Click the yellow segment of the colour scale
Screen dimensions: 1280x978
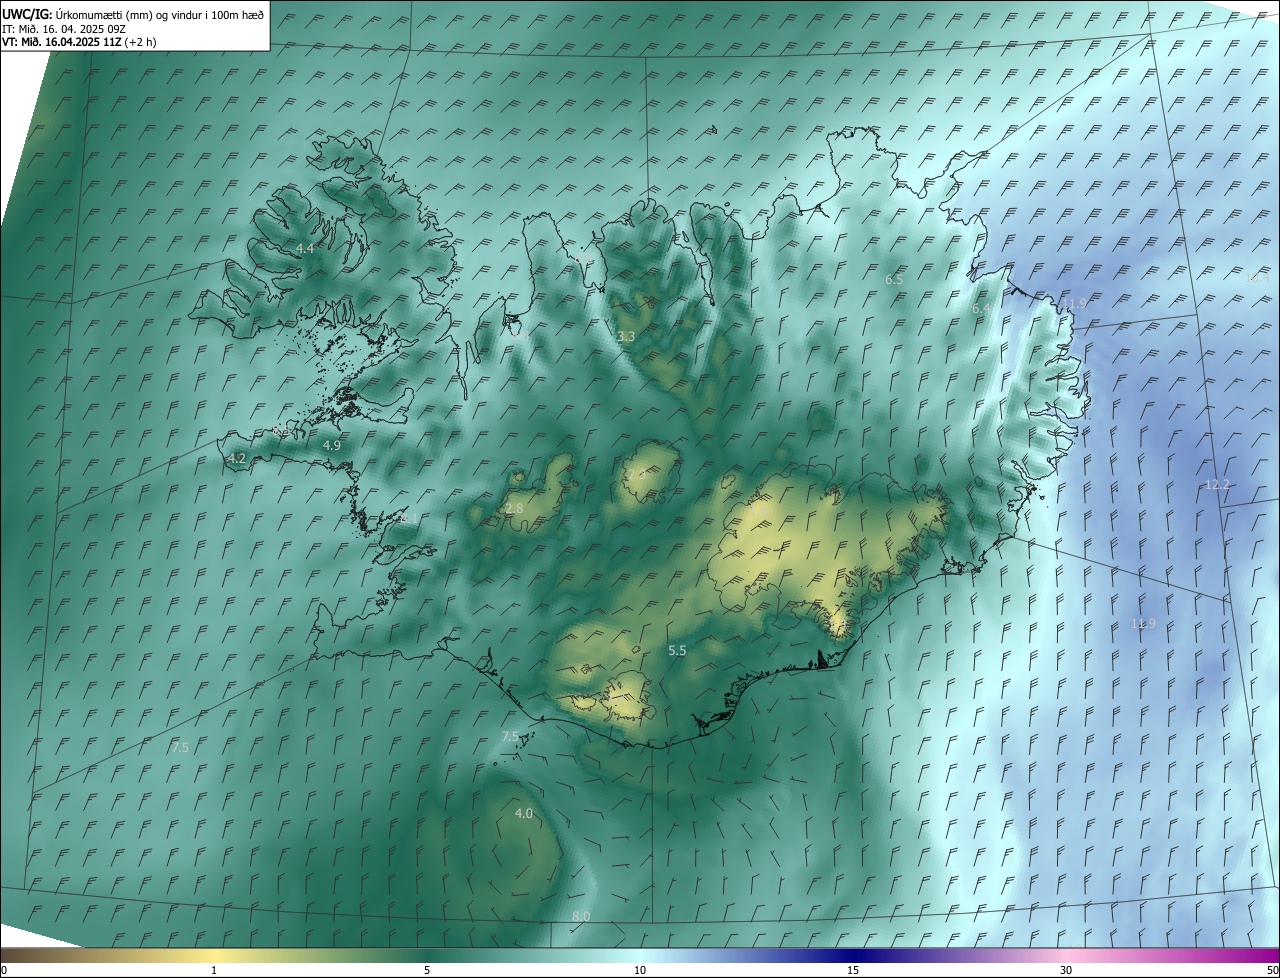click(214, 955)
